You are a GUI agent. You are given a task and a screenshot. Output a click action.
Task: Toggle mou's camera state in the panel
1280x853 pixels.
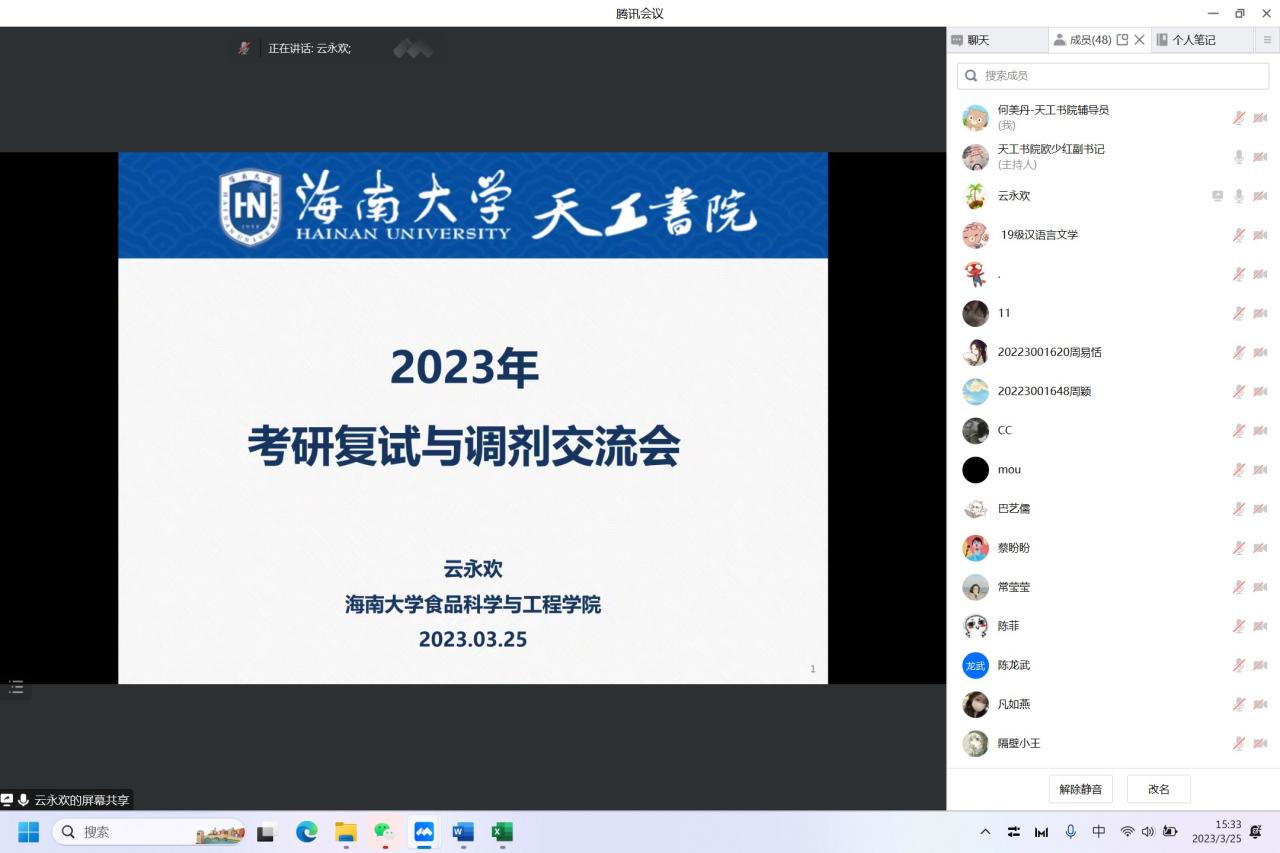1260,469
